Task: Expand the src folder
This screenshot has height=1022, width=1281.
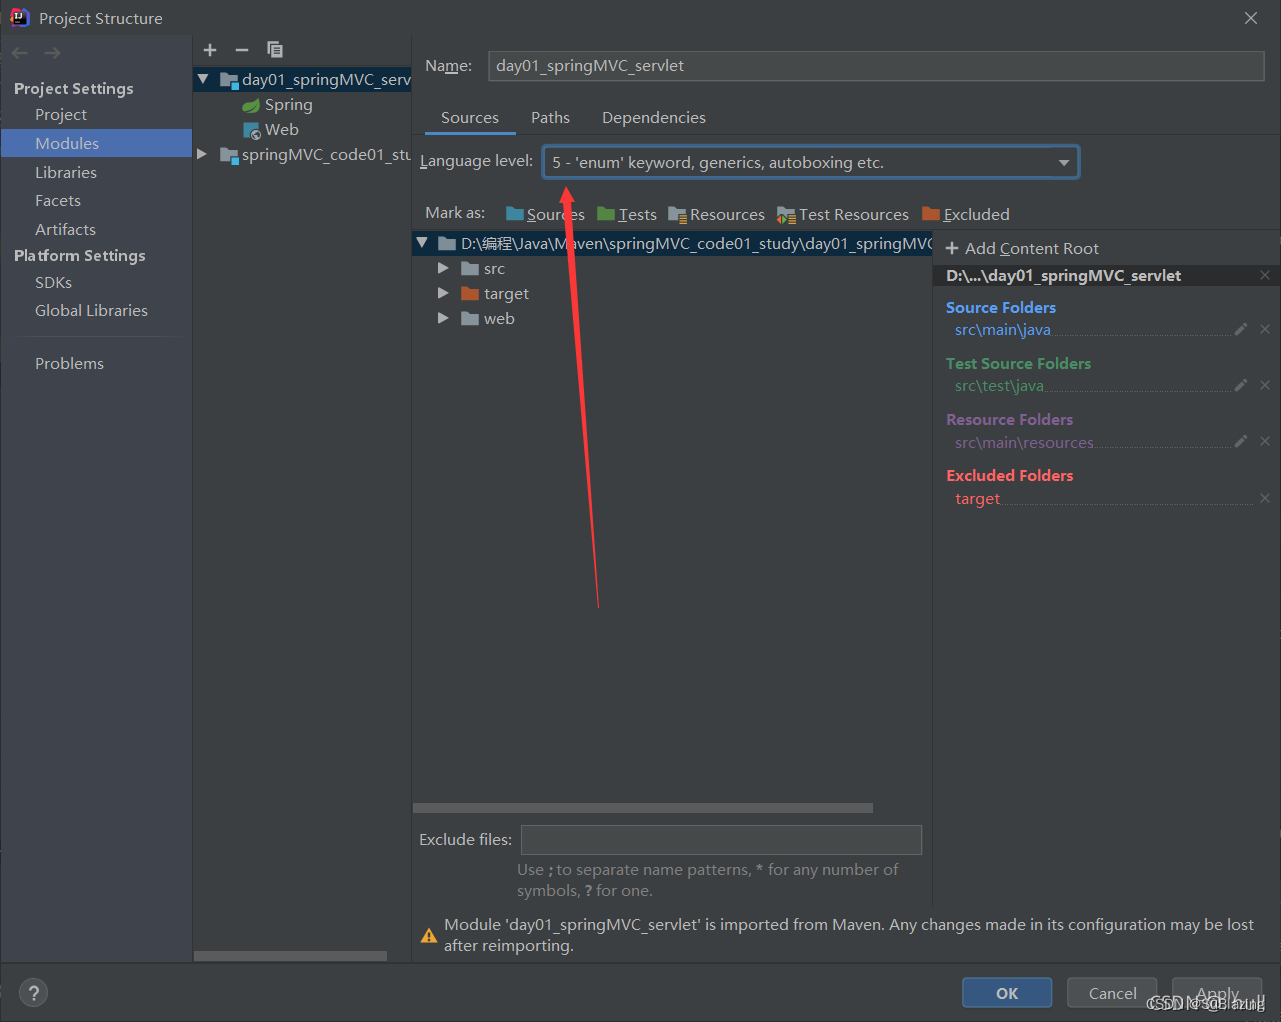Action: (x=443, y=268)
